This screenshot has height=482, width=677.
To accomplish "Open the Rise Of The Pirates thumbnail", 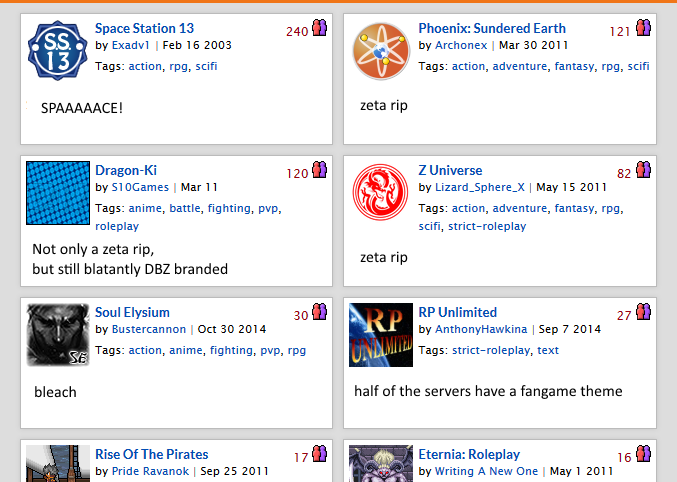I will (x=58, y=463).
